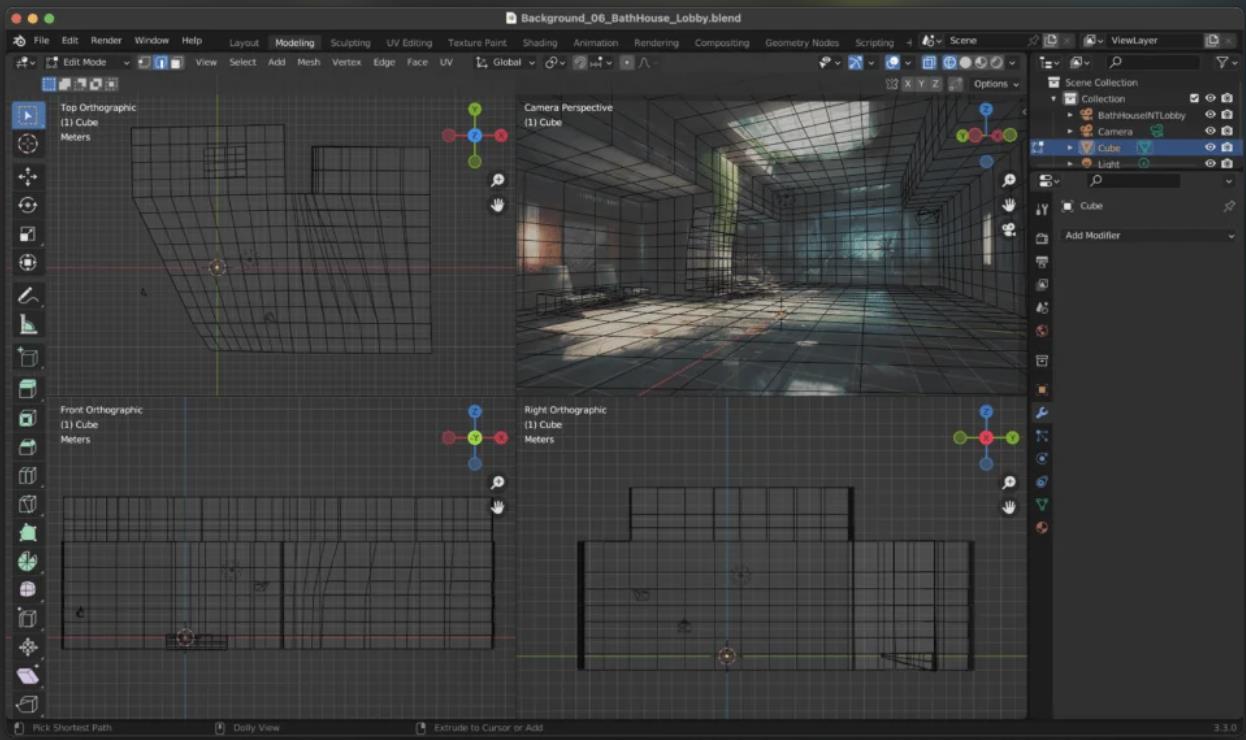The width and height of the screenshot is (1246, 740).
Task: Open the File menu
Action: coord(41,41)
